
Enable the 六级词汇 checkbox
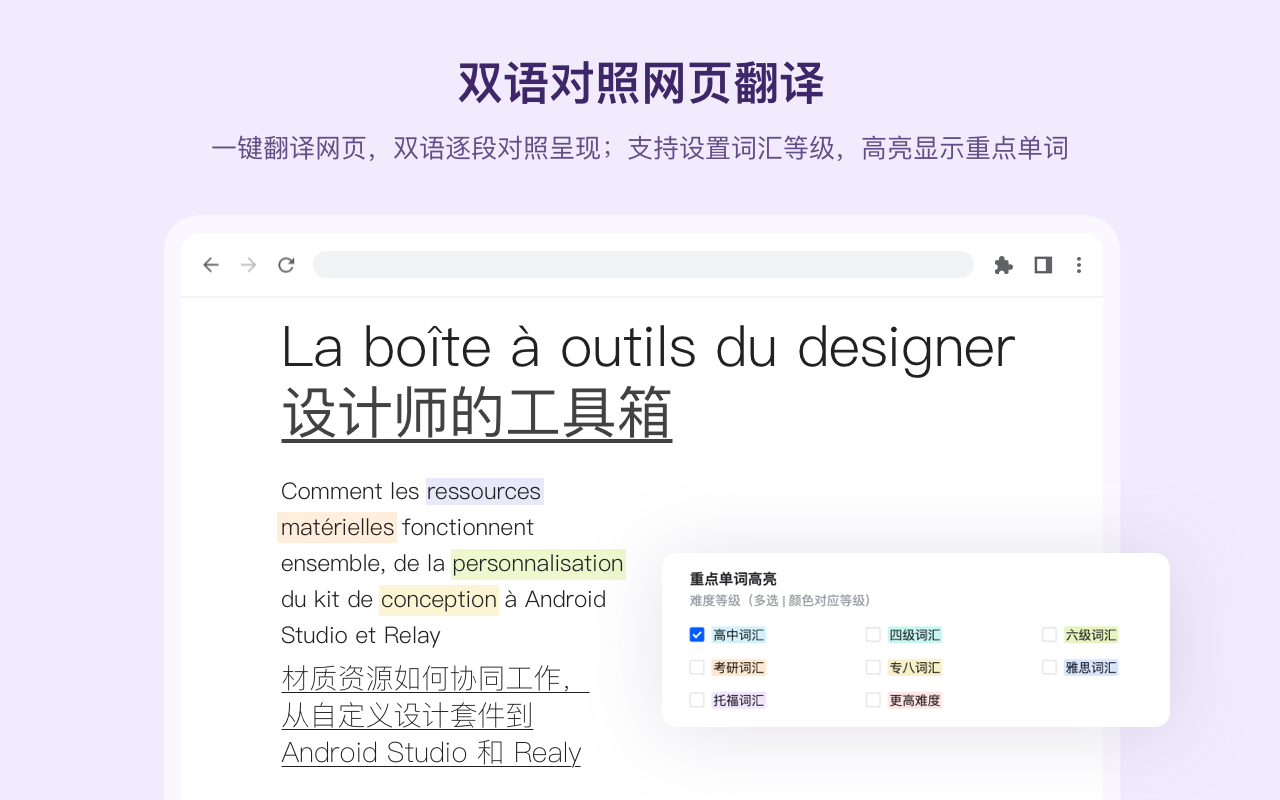tap(1049, 634)
